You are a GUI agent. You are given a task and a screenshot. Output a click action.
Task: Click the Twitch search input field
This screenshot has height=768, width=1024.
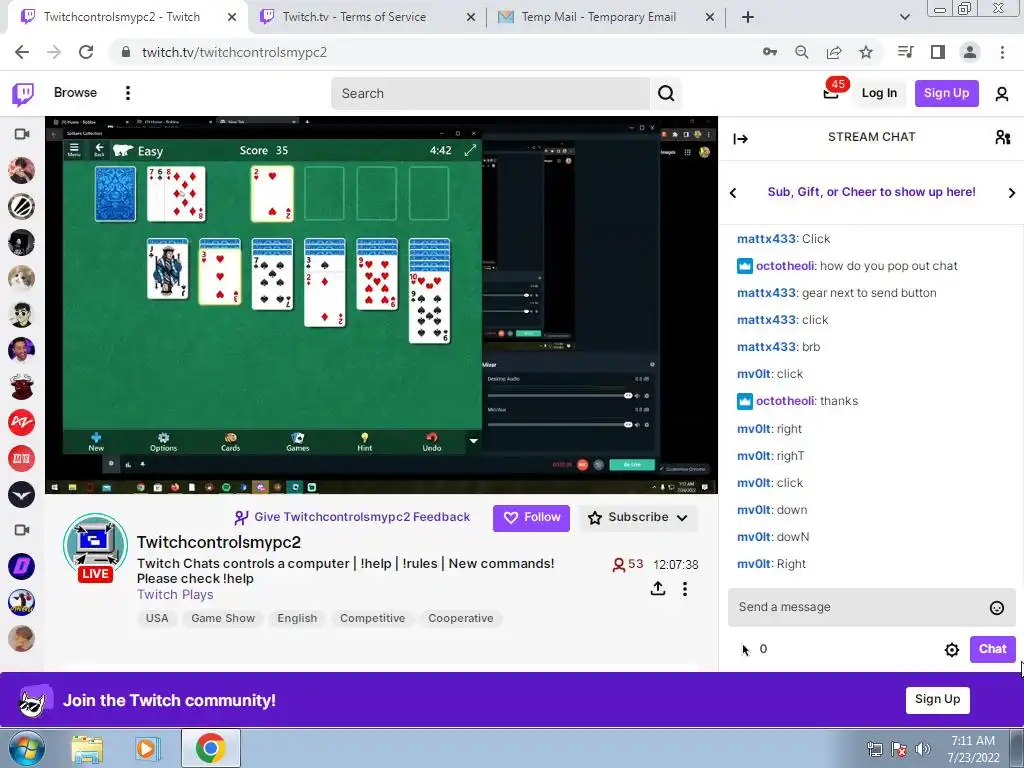pos(490,93)
